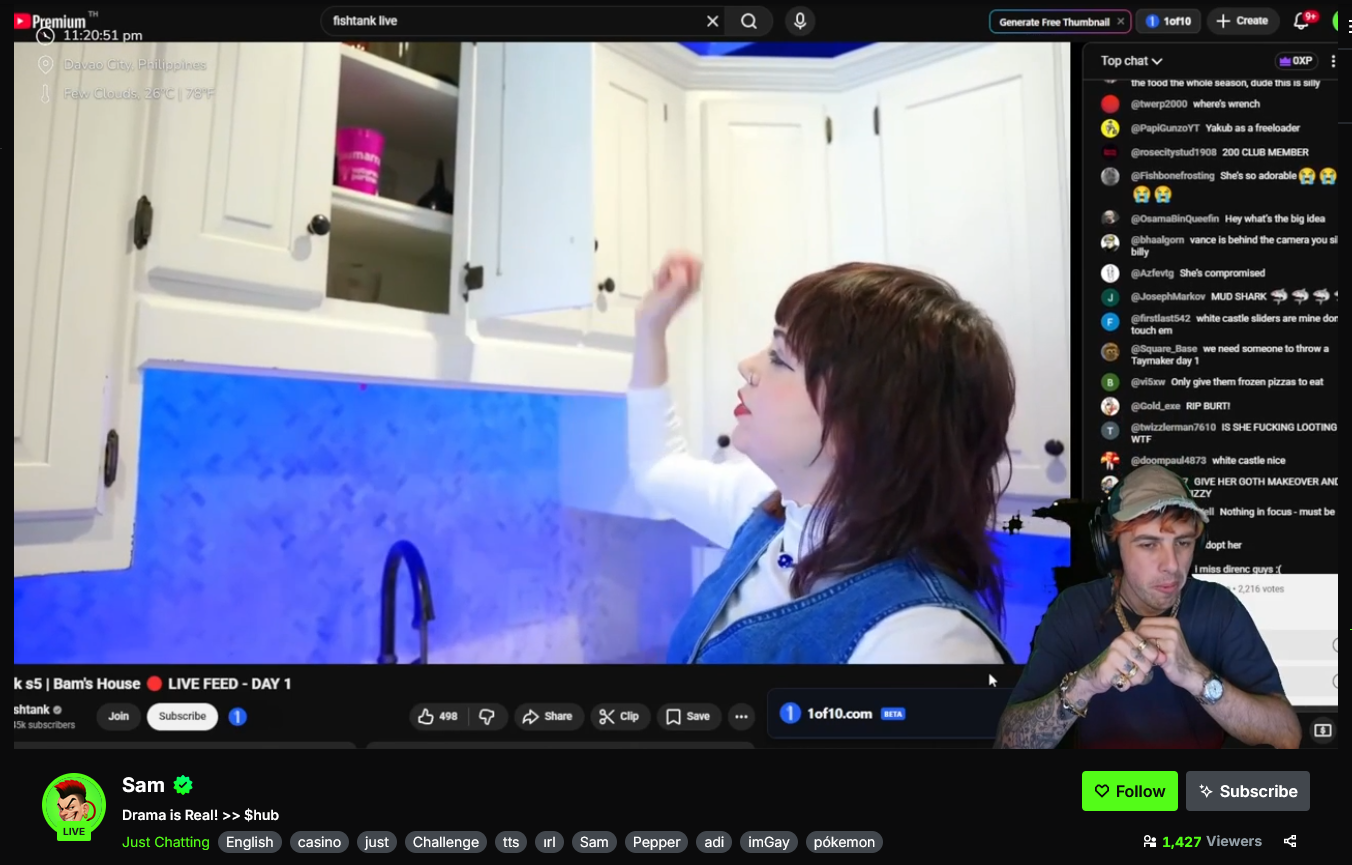Click the streamer name Sam

[143, 785]
